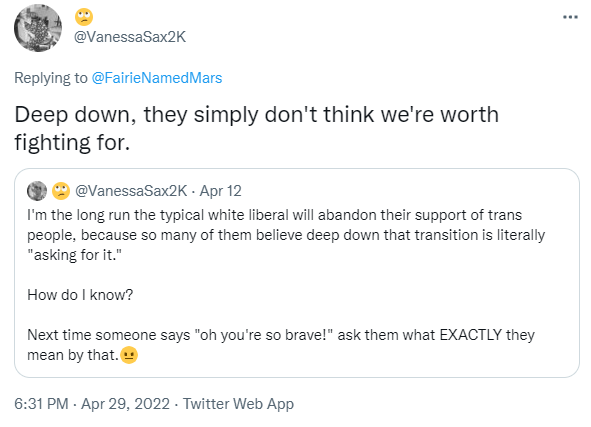Open the quoted tweet's @VanessaSax2K handle

coord(131,191)
